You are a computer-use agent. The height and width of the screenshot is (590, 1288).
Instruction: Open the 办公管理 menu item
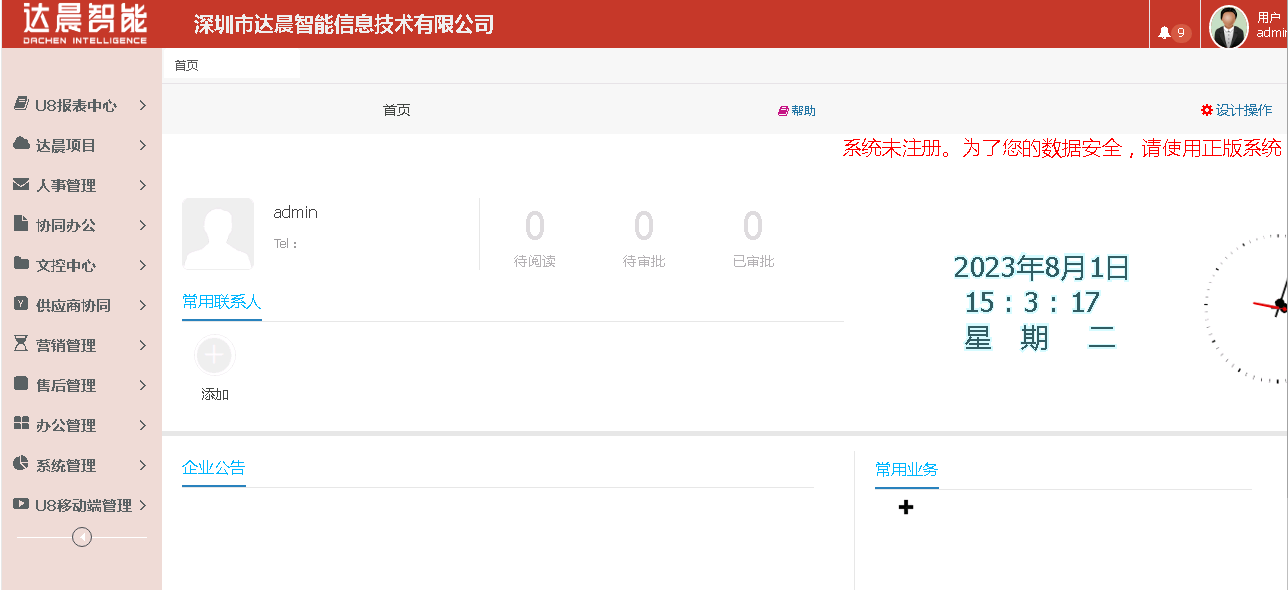[81, 425]
